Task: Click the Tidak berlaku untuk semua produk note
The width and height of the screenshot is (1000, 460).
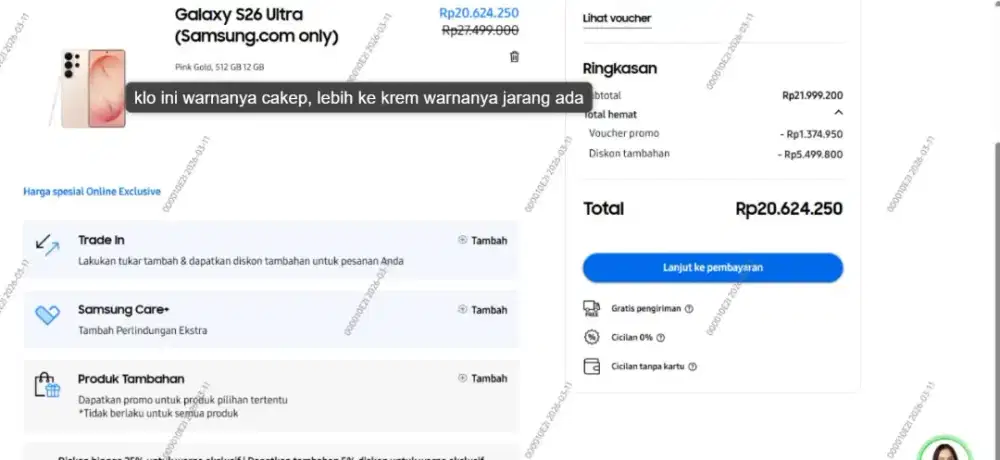Action: pyautogui.click(x=158, y=413)
